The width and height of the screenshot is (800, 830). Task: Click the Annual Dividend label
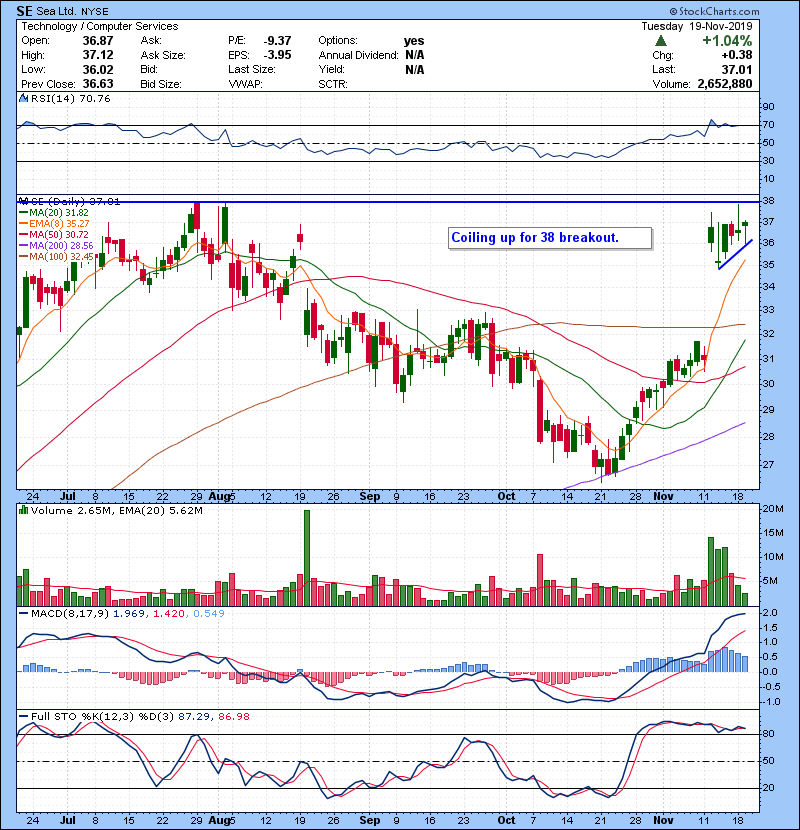pyautogui.click(x=358, y=55)
